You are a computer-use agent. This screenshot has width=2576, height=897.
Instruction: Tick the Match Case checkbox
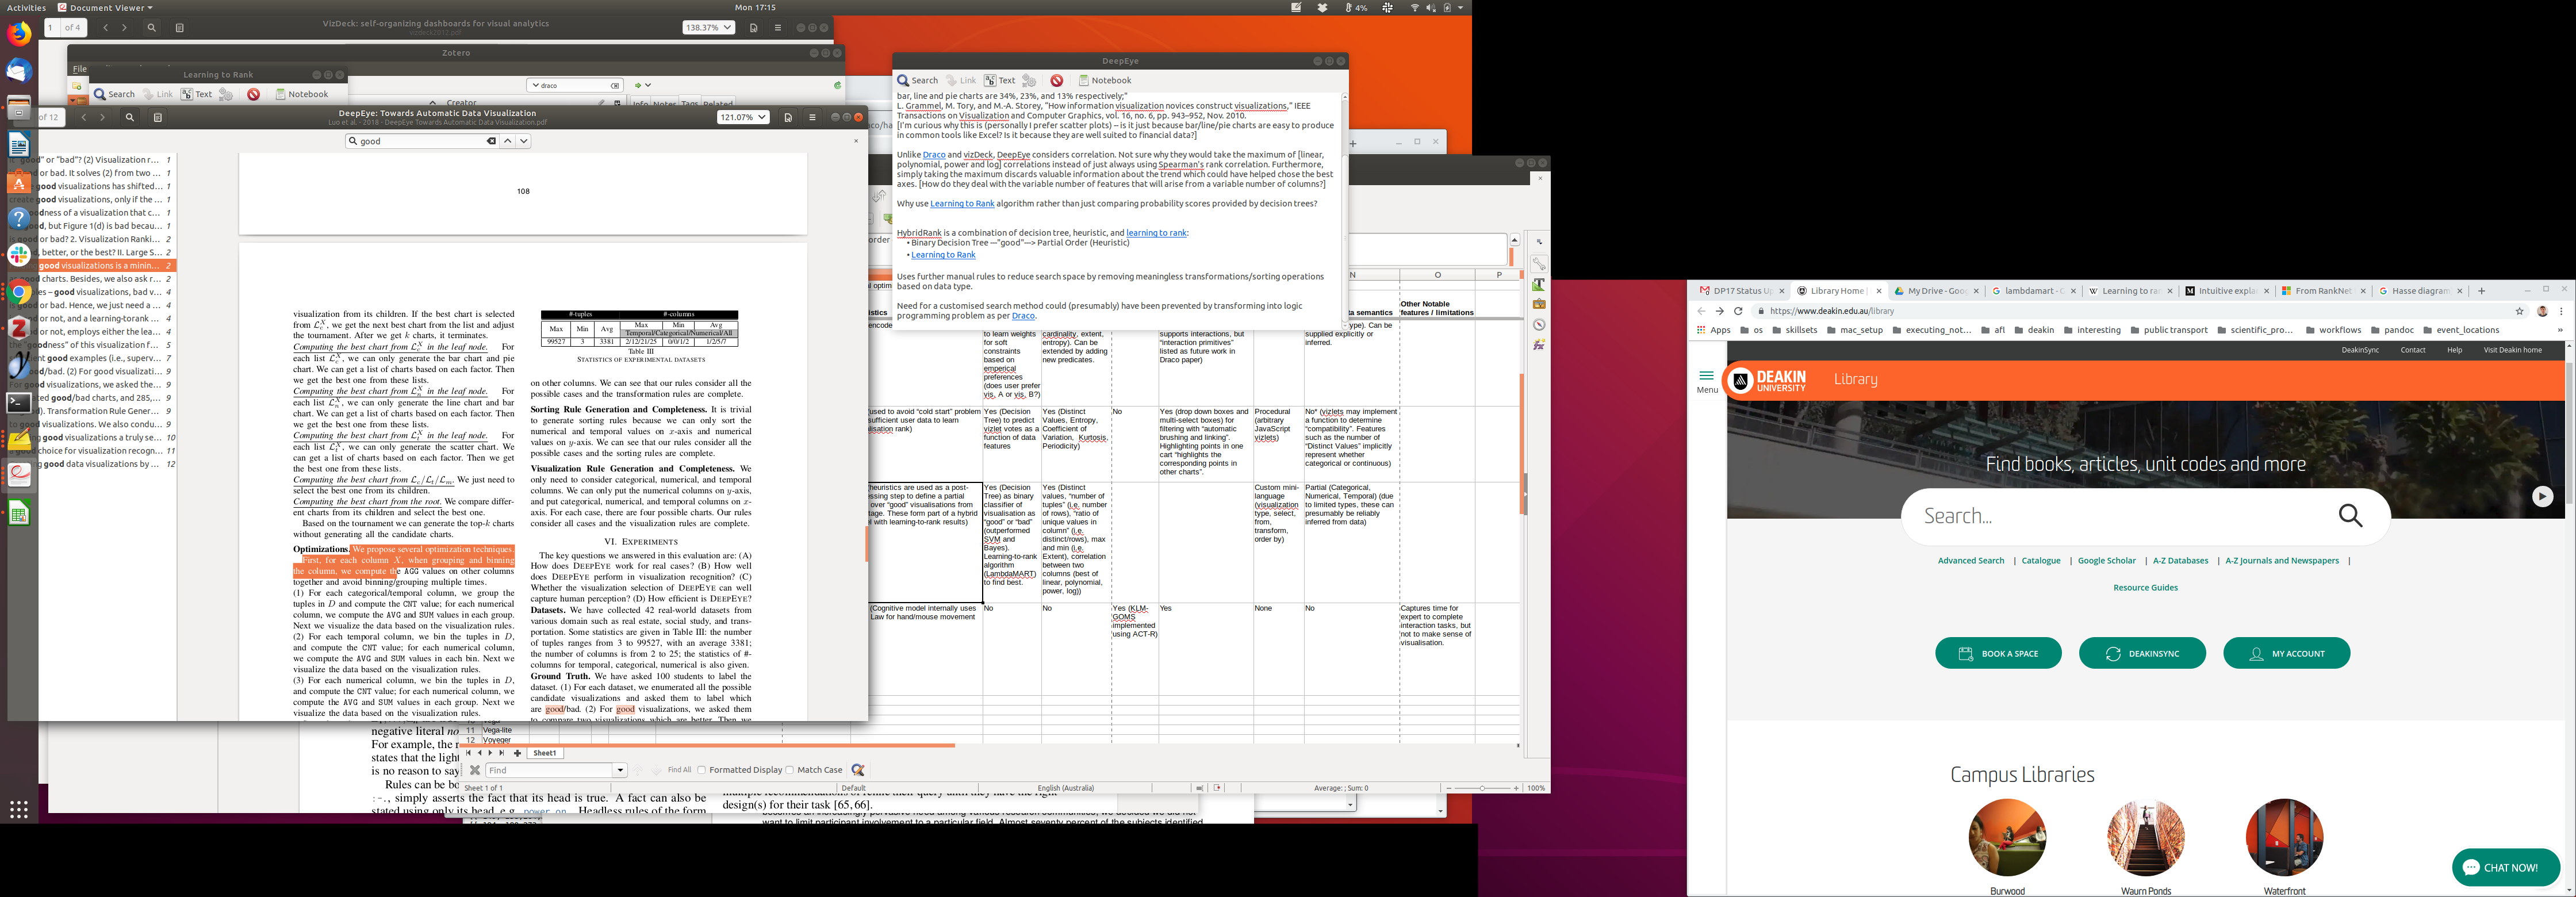[x=790, y=770]
